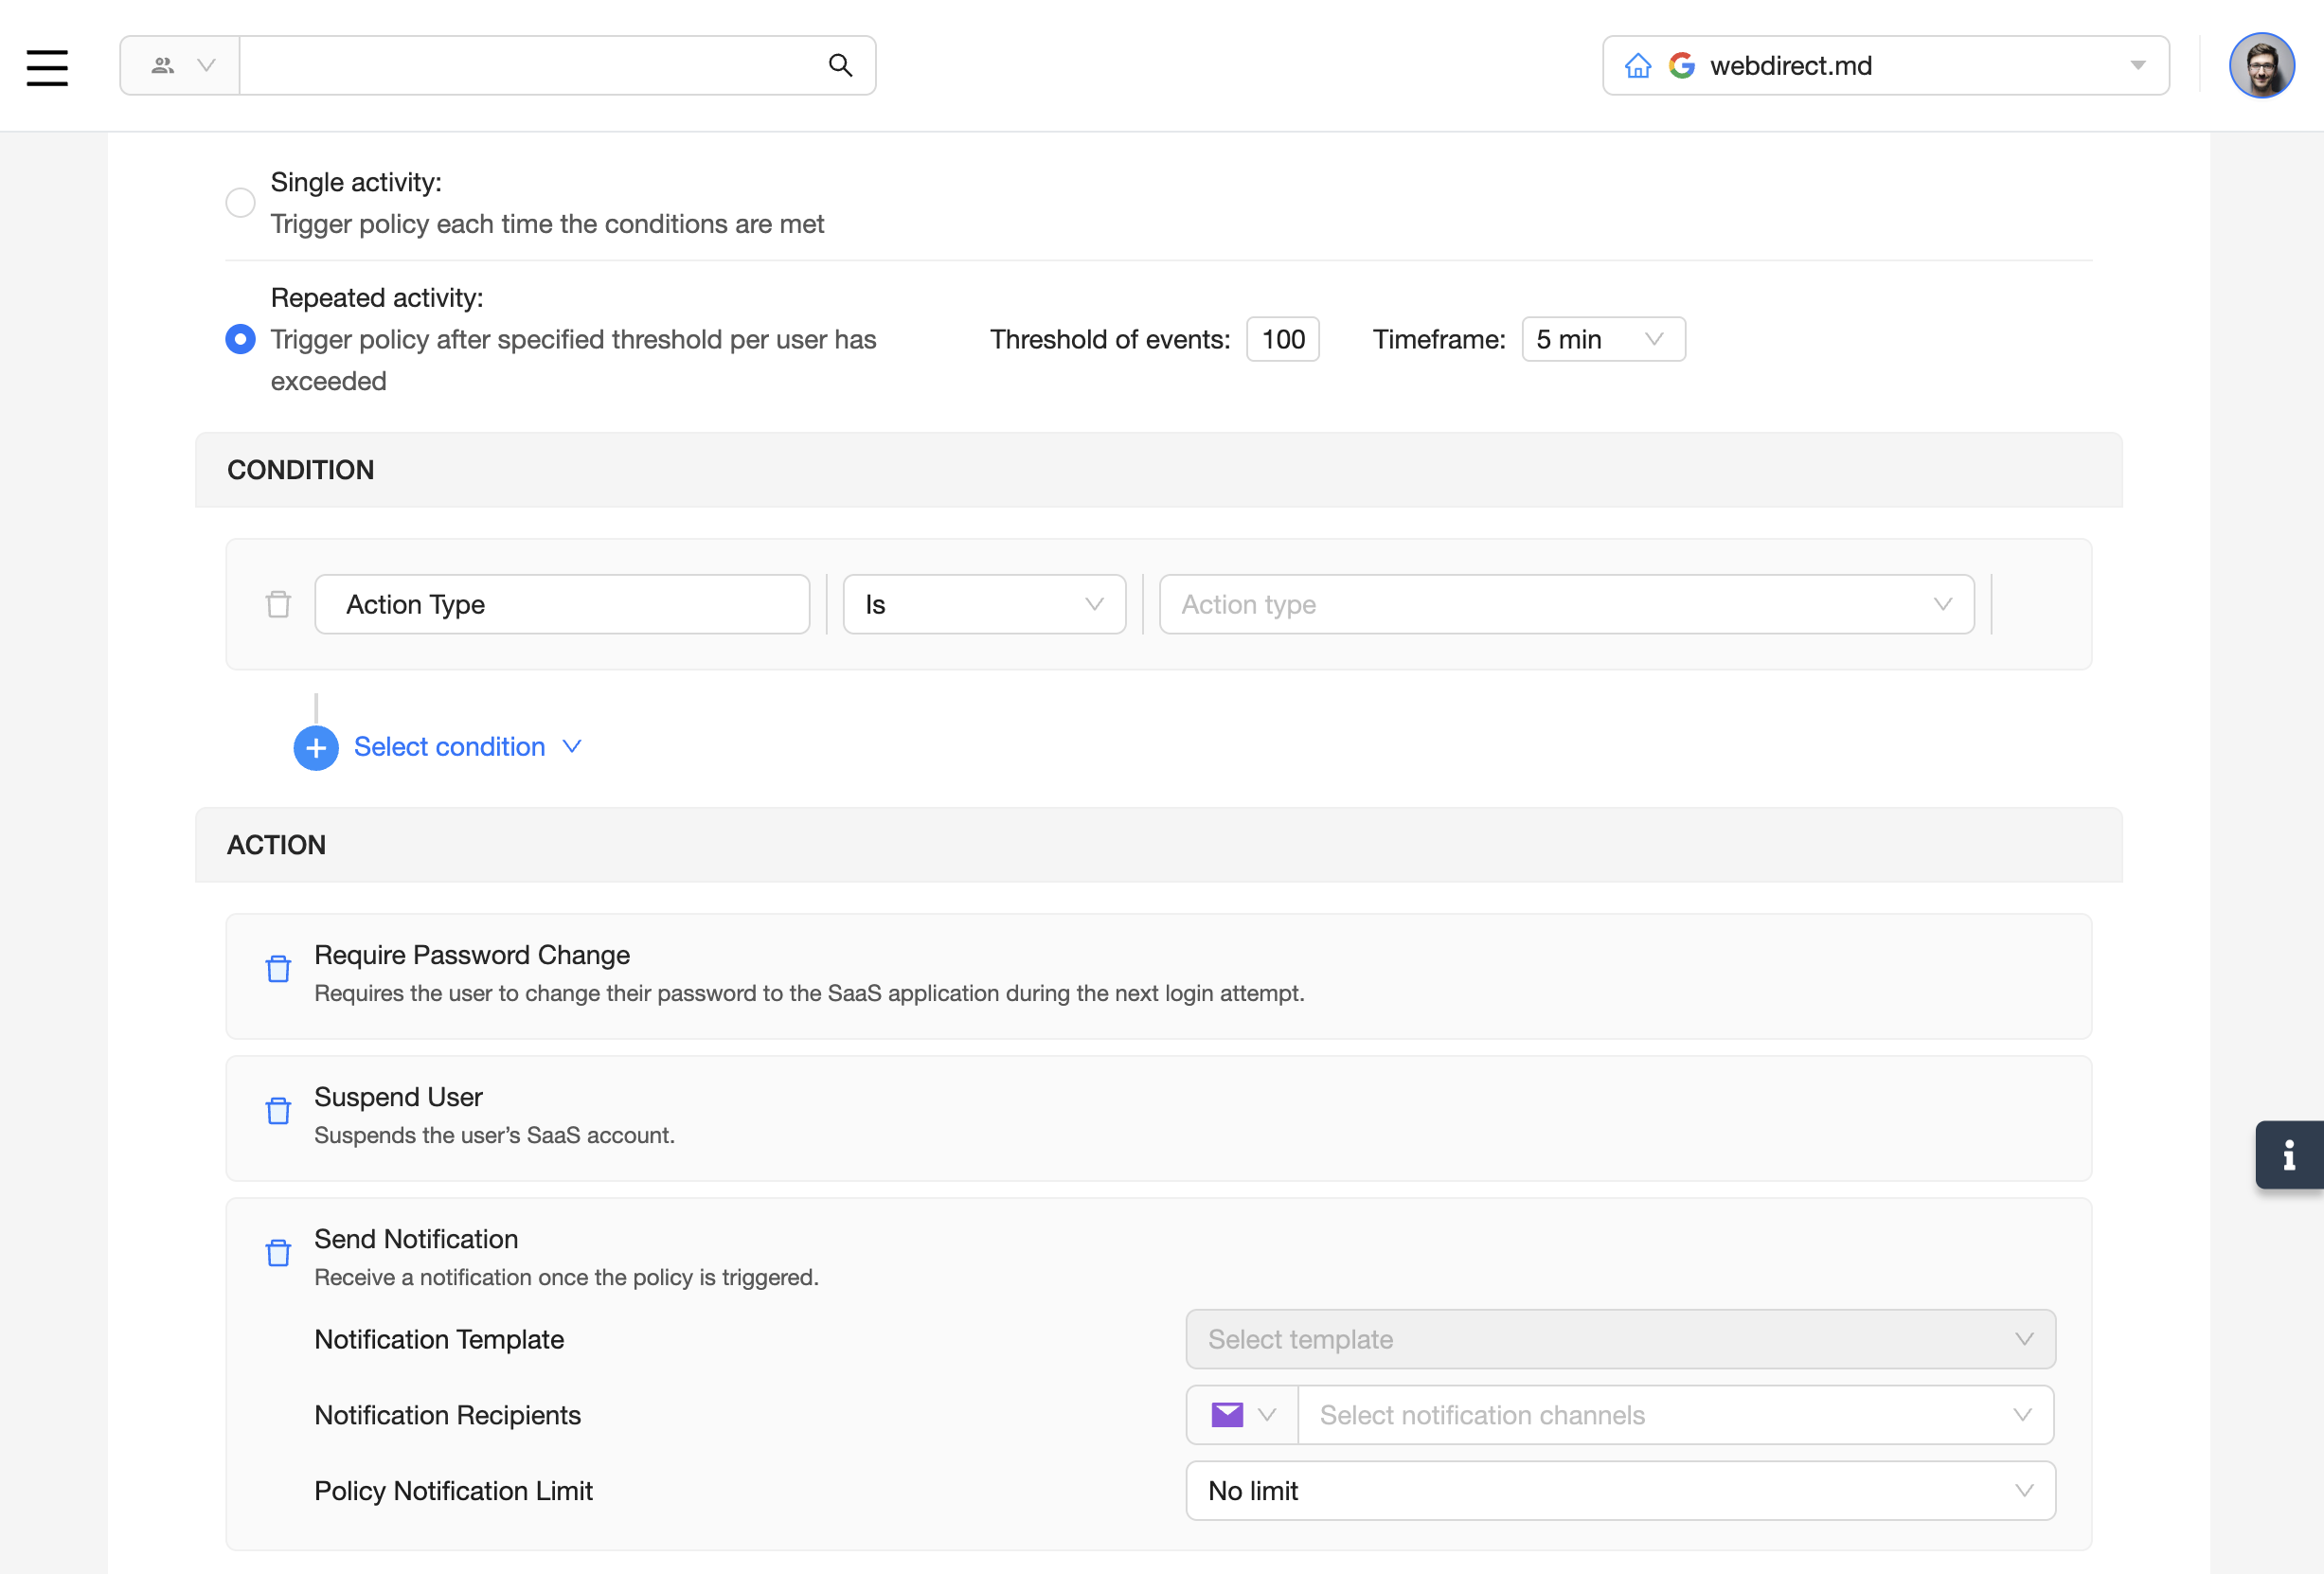Click the blue plus add-condition icon

315,747
